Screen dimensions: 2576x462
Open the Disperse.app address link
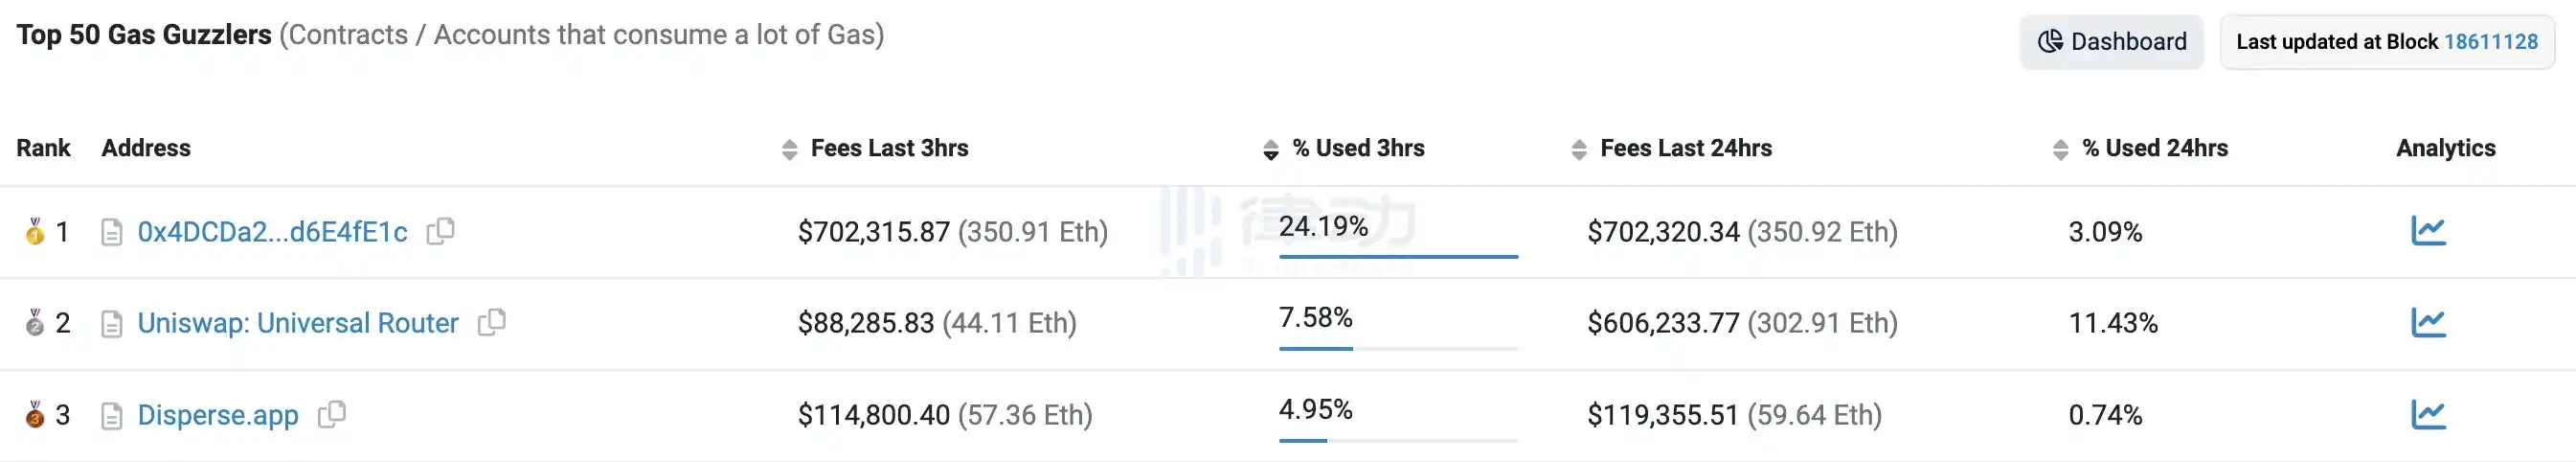coord(218,415)
